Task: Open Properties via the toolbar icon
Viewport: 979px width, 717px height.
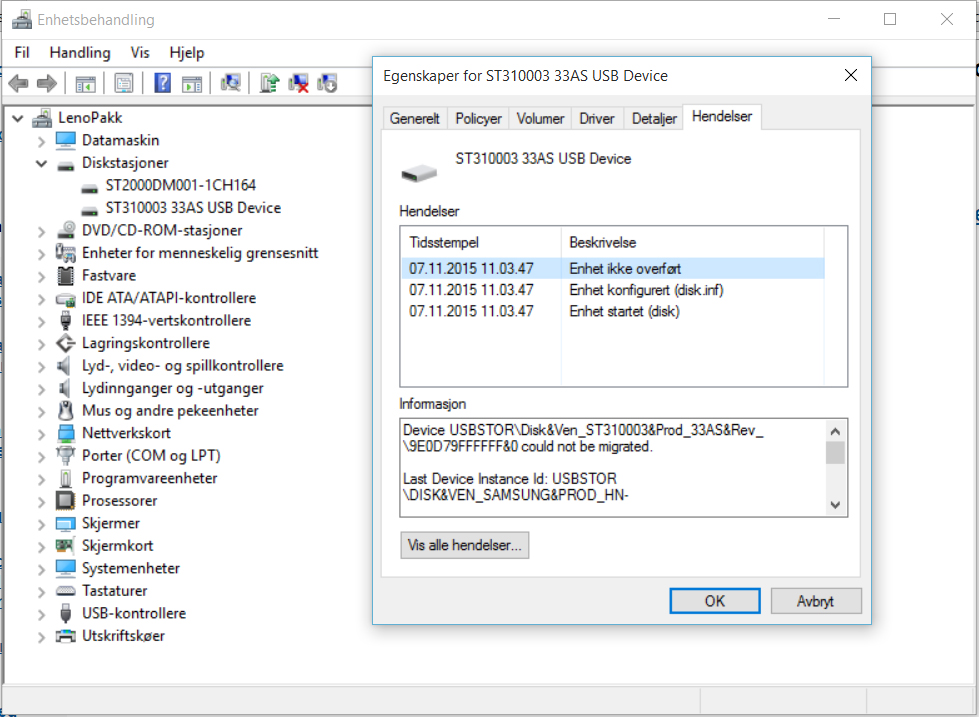Action: [x=124, y=82]
